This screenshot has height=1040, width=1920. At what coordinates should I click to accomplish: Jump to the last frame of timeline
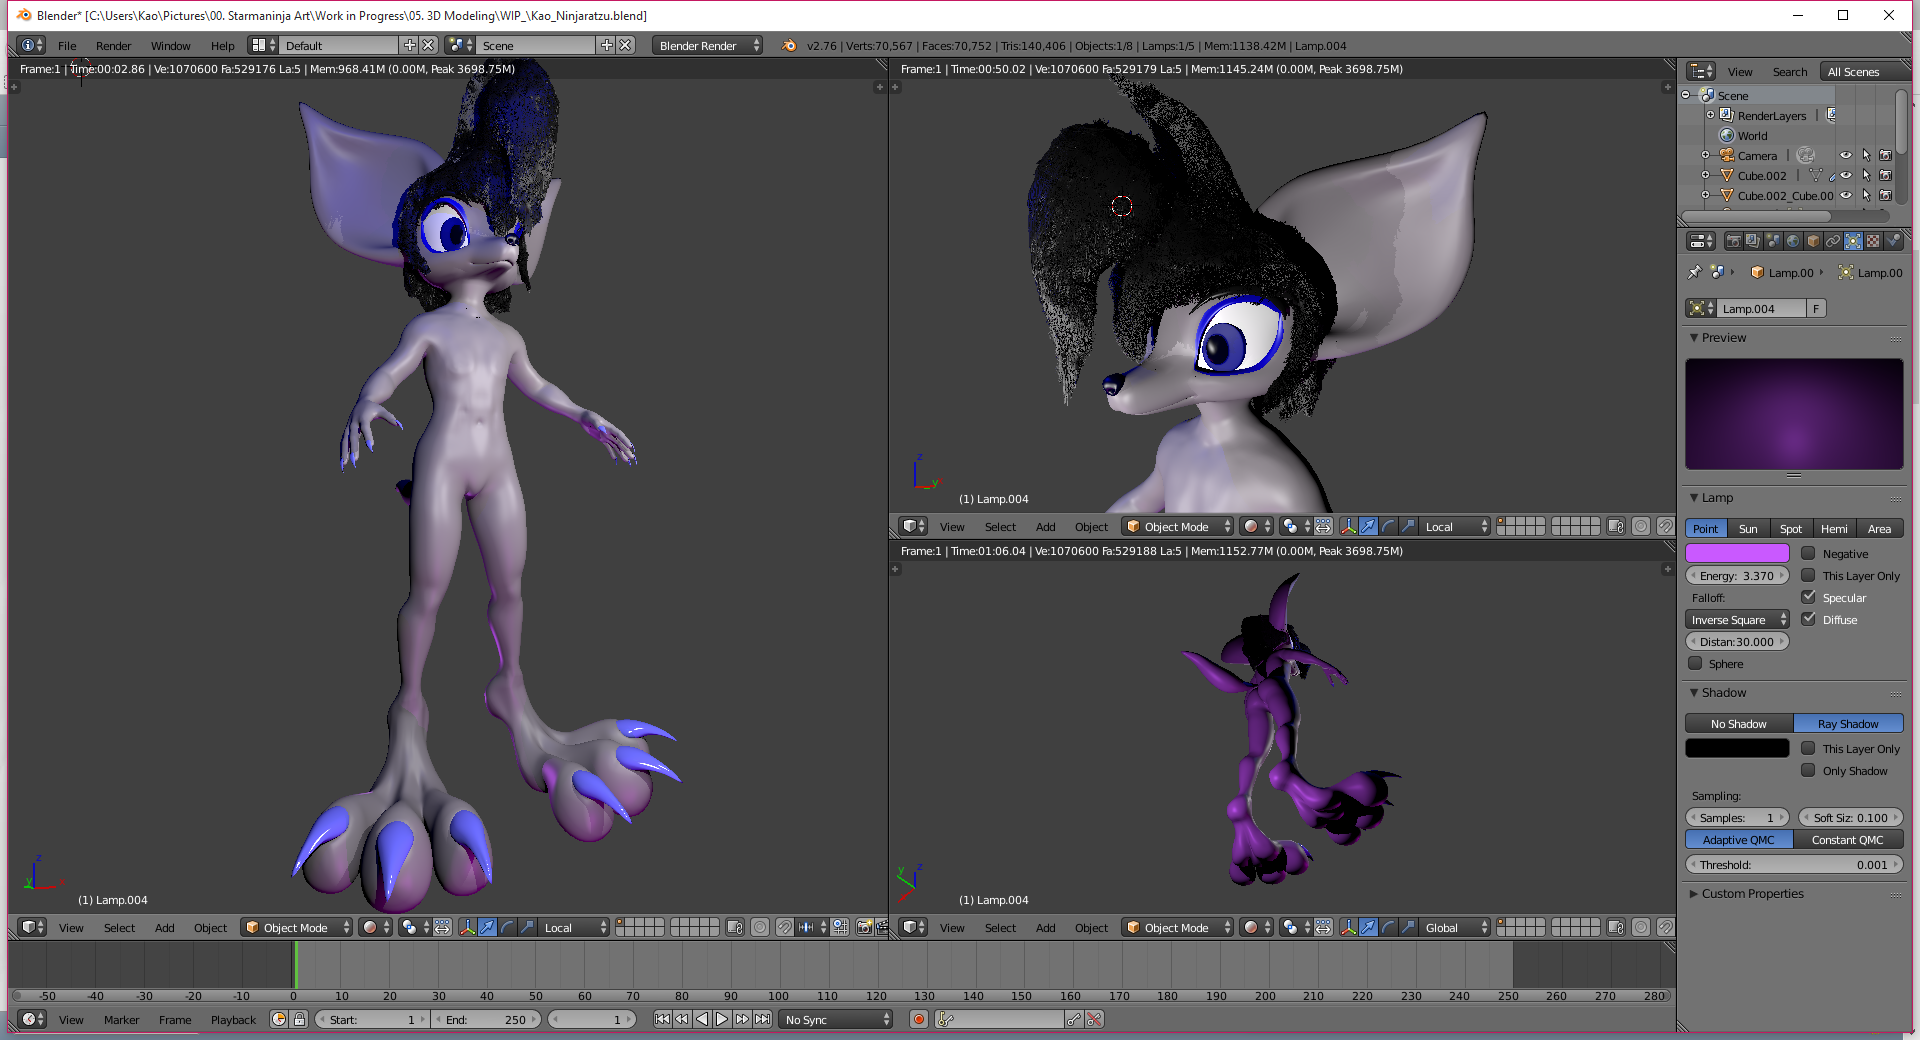[x=763, y=1019]
